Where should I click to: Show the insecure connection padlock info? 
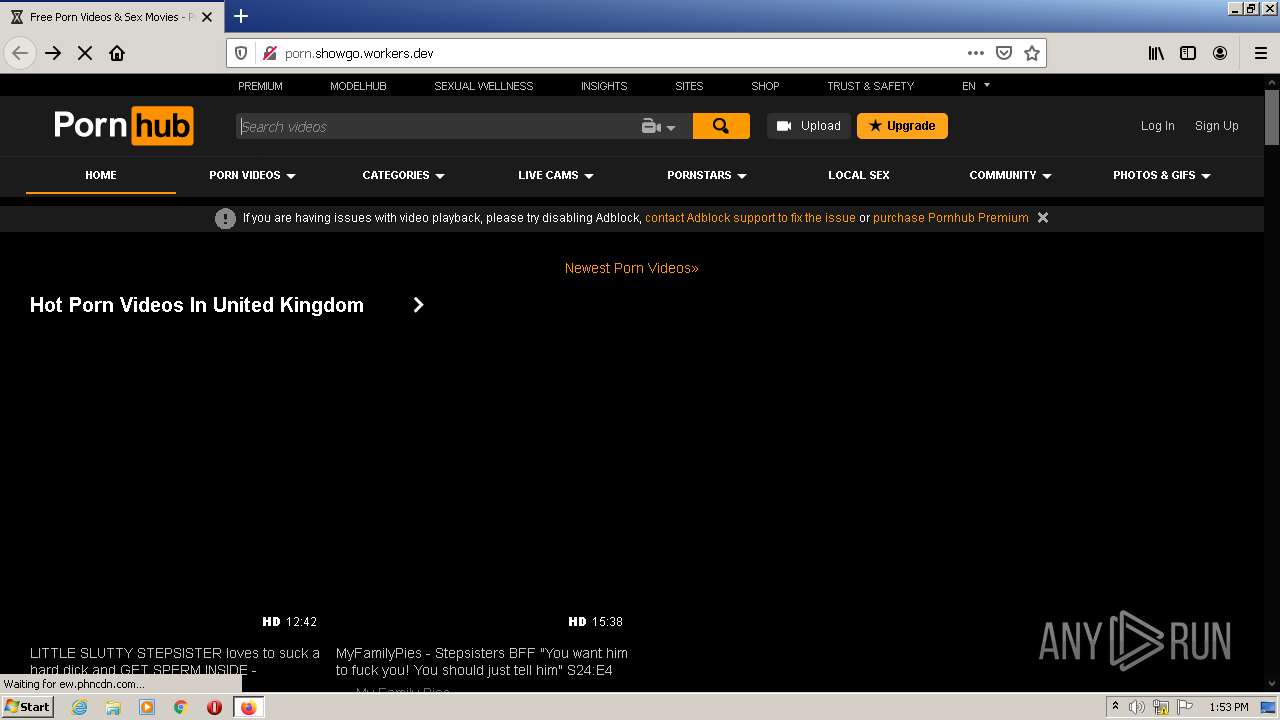pos(268,53)
